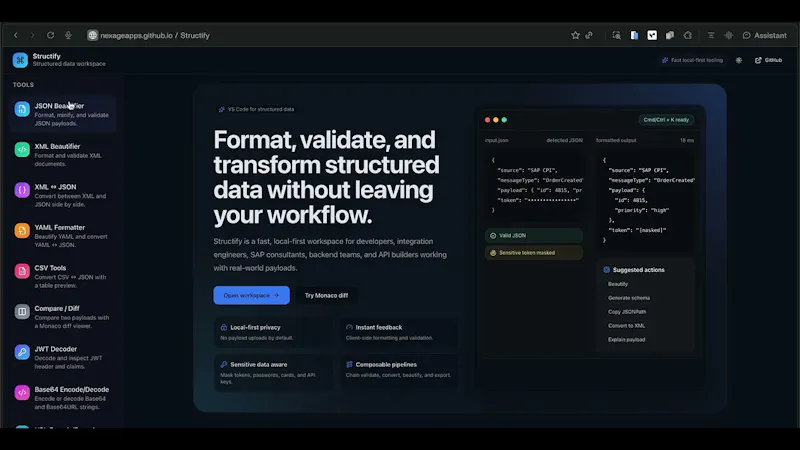Click the detected JSON label

tap(564, 140)
